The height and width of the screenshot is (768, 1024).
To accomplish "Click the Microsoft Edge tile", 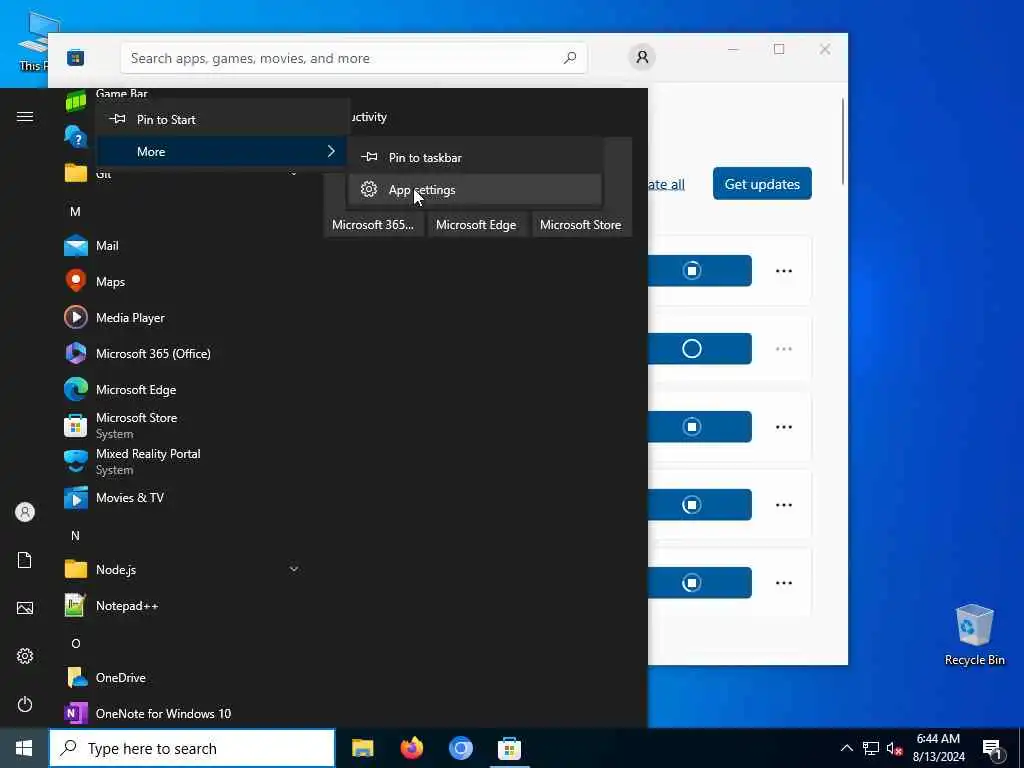I will 476,225.
